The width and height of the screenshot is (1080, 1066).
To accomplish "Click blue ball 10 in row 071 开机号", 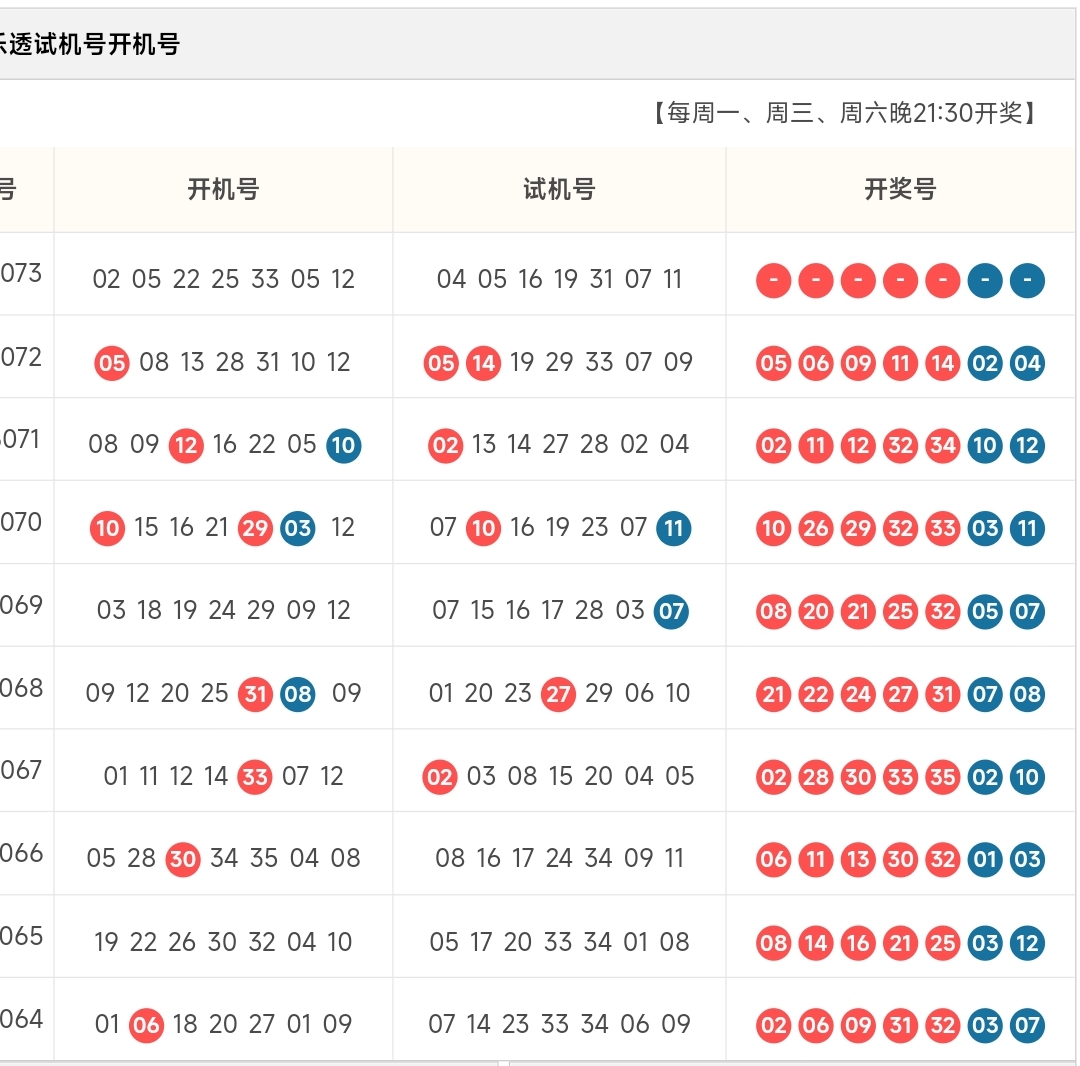I will tap(344, 446).
